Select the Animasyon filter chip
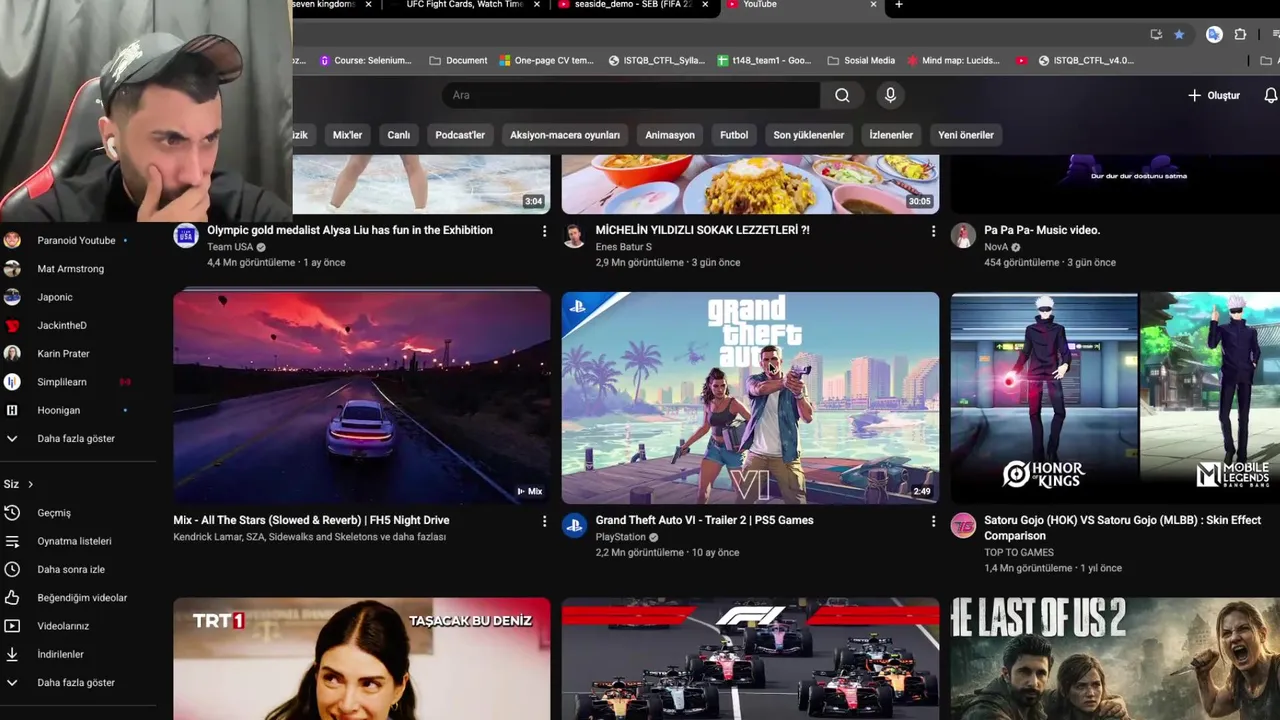This screenshot has height=720, width=1280. click(670, 135)
